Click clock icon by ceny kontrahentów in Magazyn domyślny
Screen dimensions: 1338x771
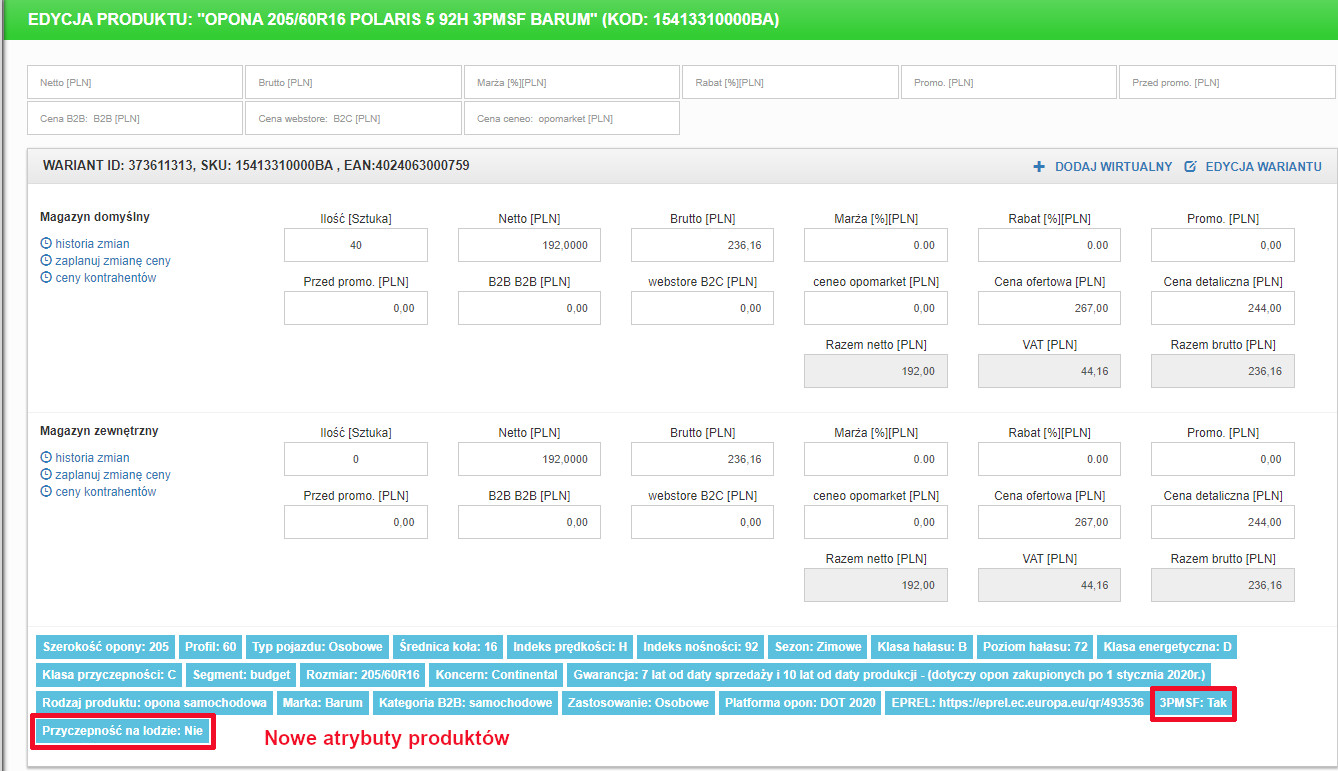[x=46, y=278]
